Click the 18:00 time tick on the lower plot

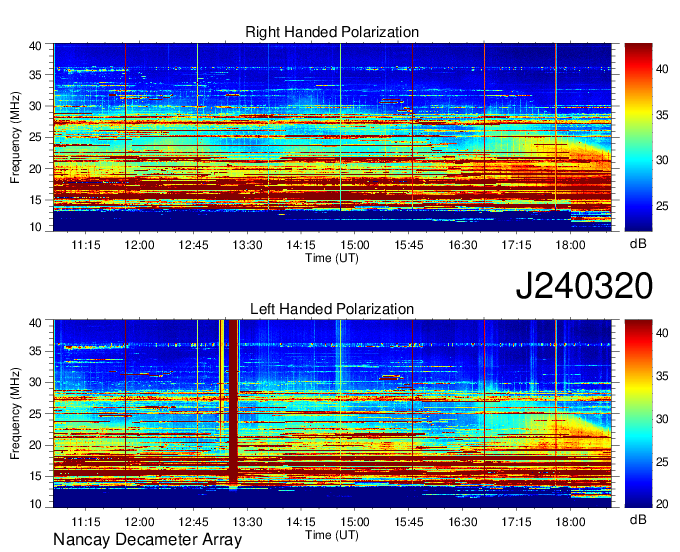570,522
